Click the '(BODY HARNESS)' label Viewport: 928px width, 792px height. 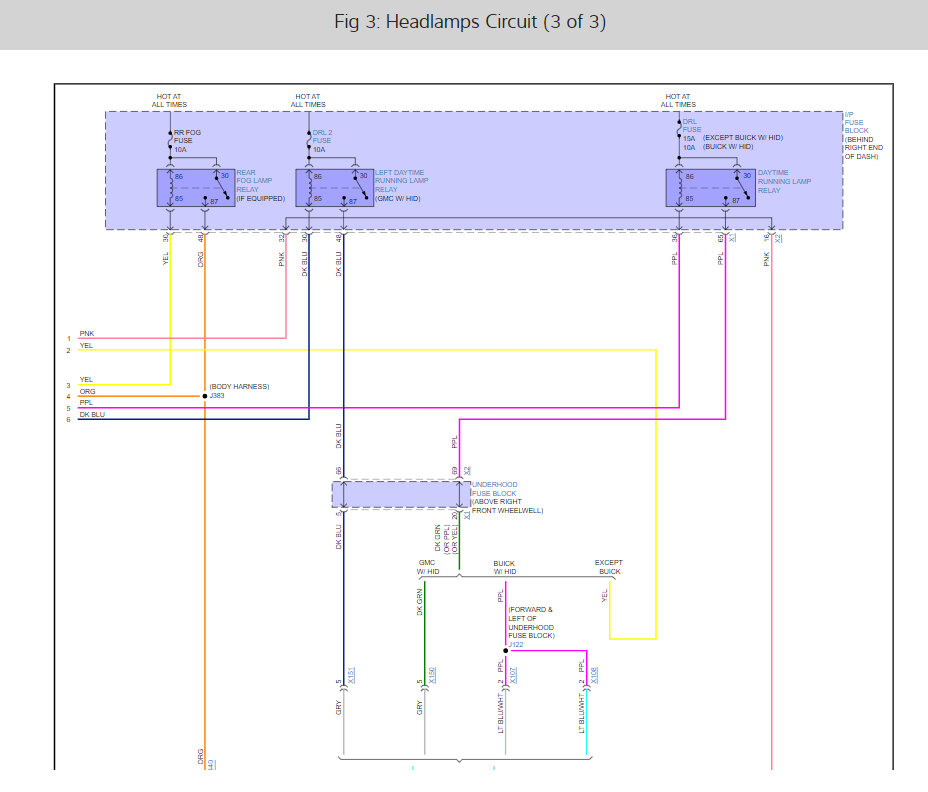(x=239, y=387)
